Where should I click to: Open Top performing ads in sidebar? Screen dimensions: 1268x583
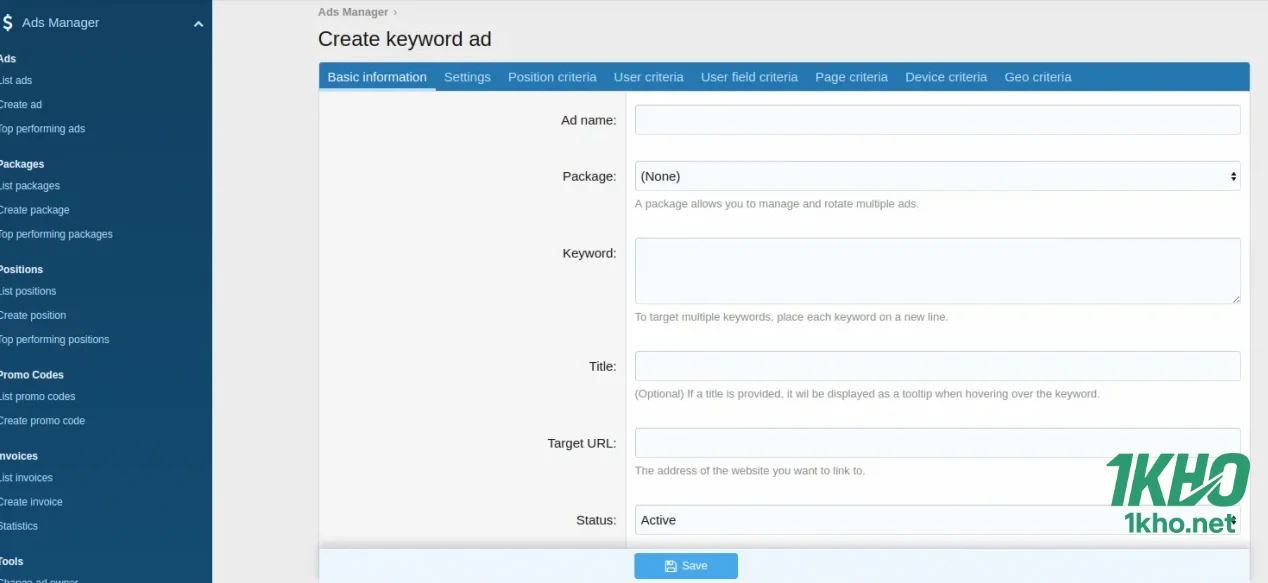point(42,129)
